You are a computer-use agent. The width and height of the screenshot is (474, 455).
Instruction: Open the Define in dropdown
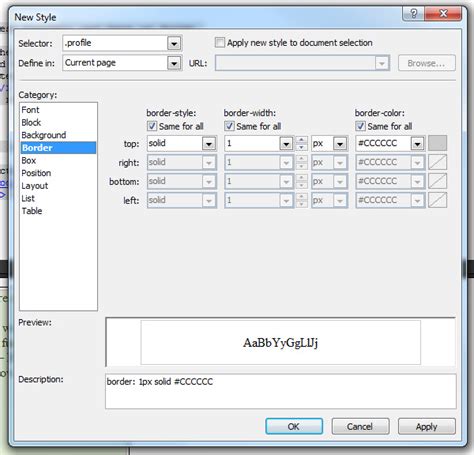[x=174, y=63]
